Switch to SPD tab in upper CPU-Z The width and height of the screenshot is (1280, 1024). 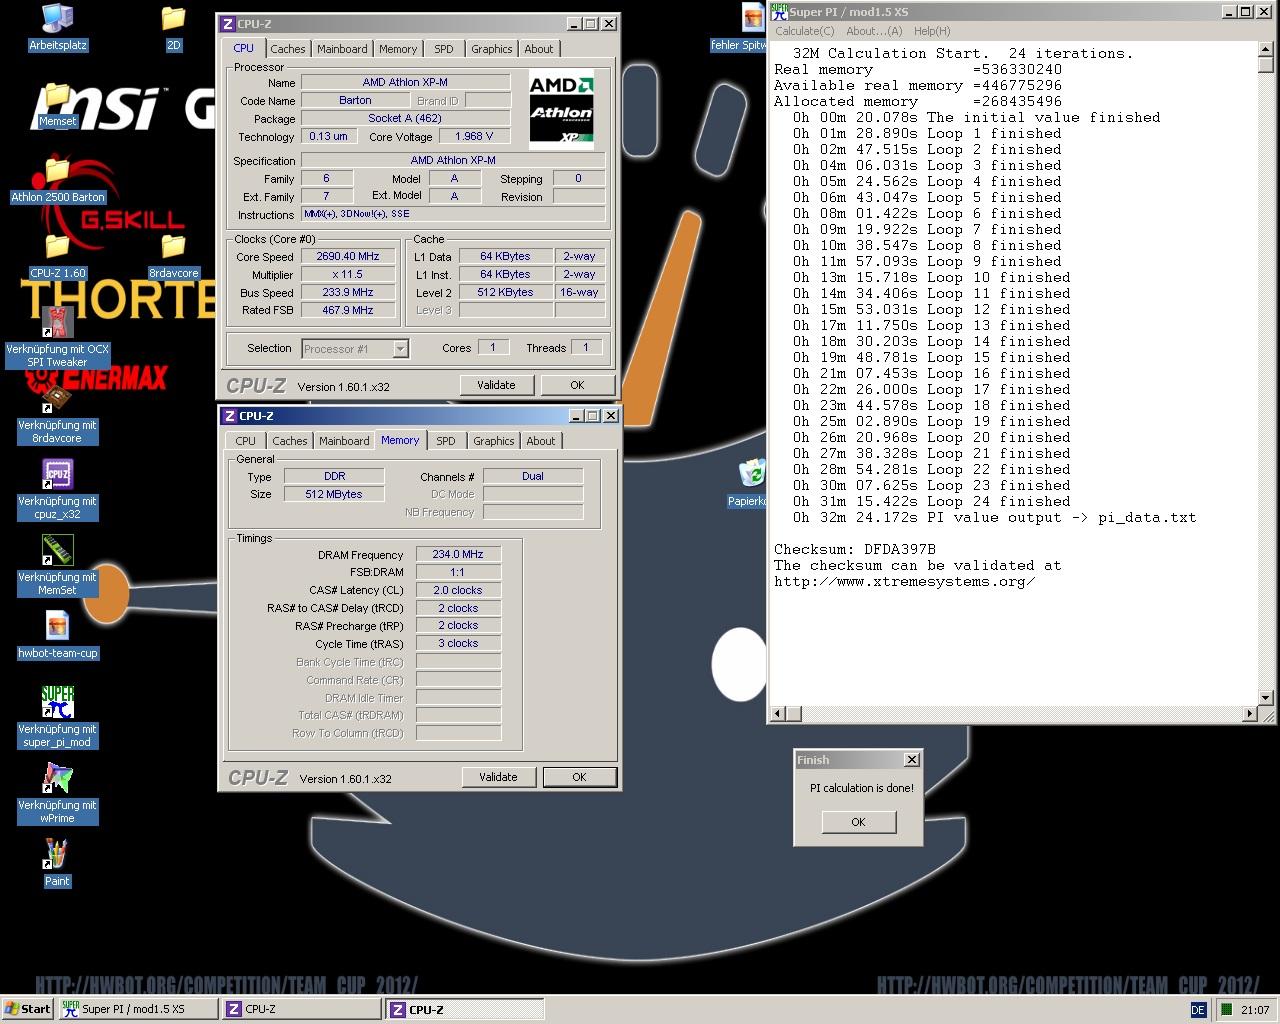(444, 49)
